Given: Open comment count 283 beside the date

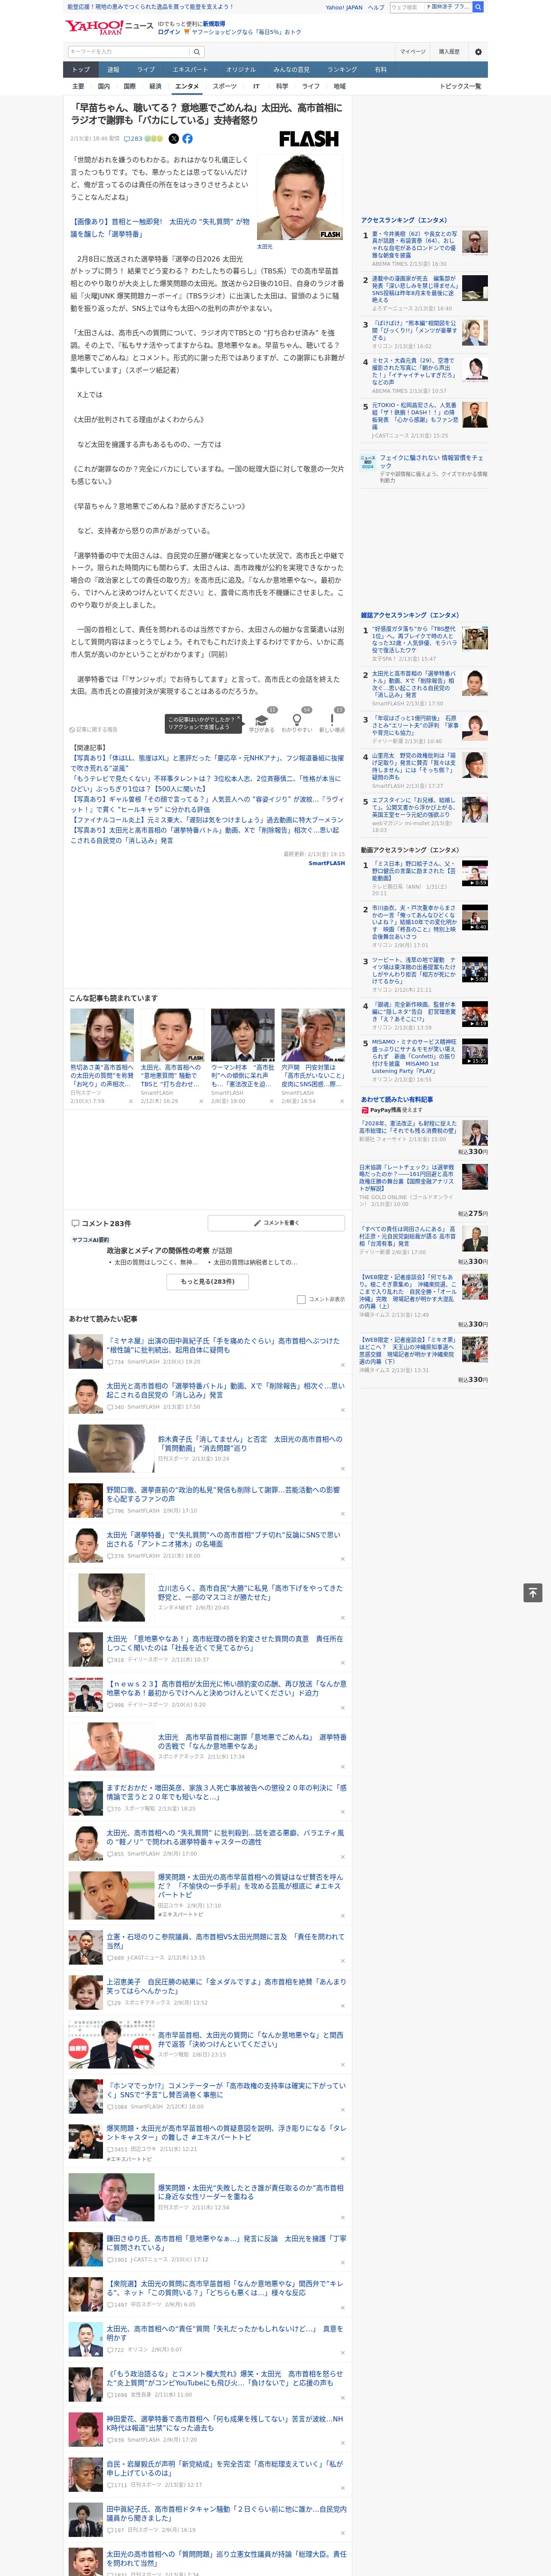Looking at the screenshot, I should click(x=133, y=139).
